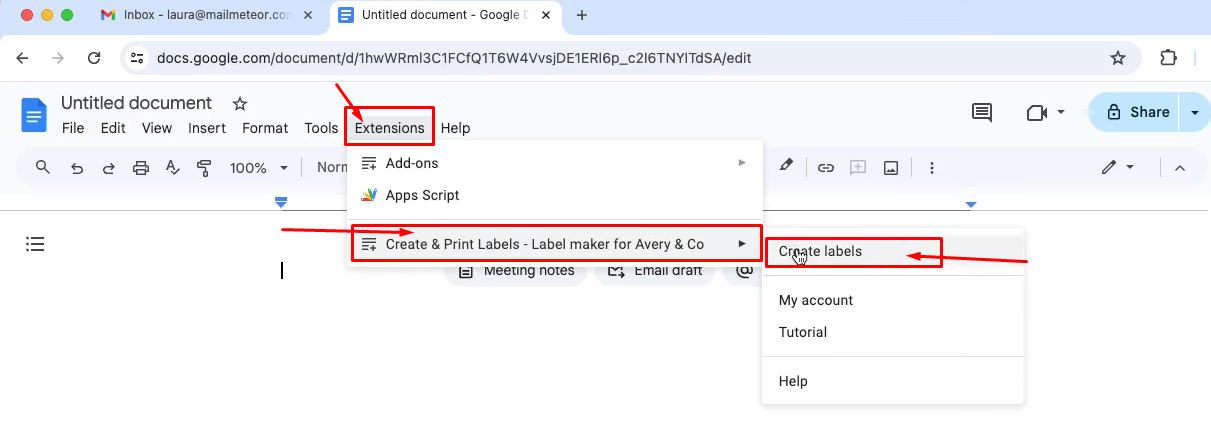Reload the page
The image size is (1211, 447).
94,58
